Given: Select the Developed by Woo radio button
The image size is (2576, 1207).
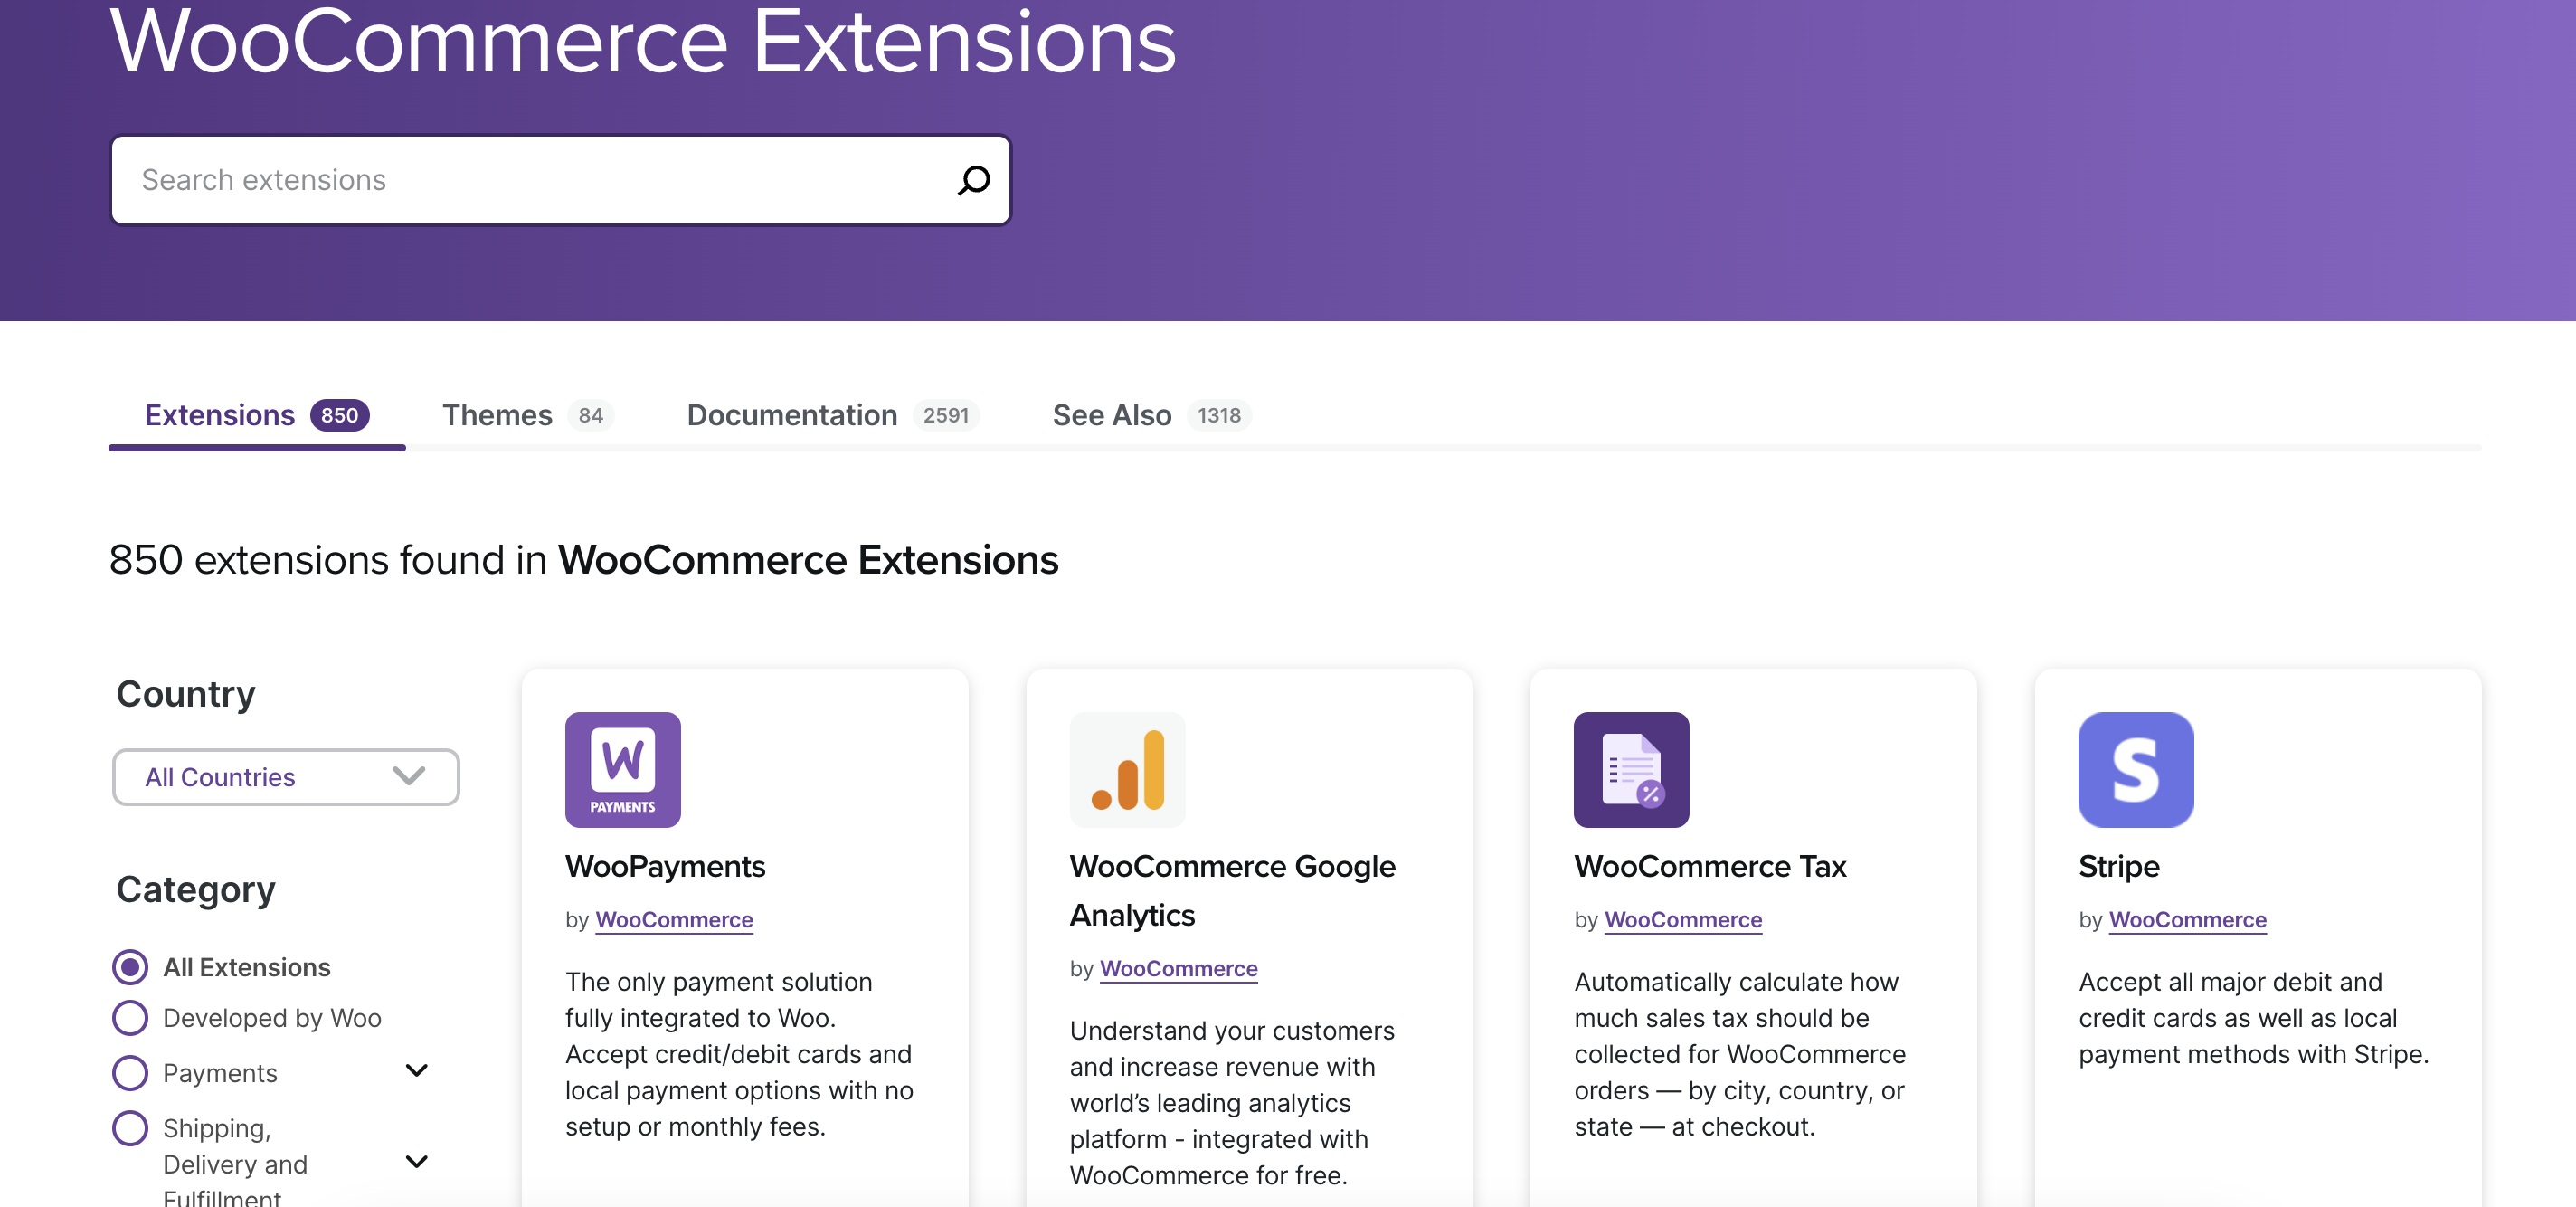Looking at the screenshot, I should pyautogui.click(x=129, y=1016).
